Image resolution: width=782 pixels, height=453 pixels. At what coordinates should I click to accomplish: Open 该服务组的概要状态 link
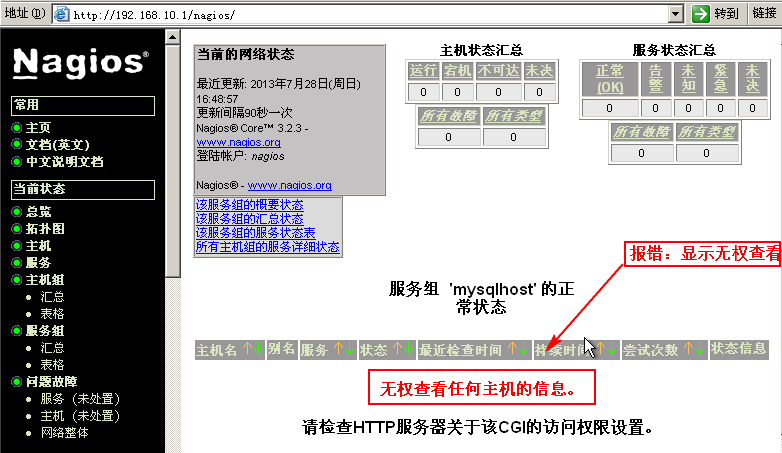(249, 205)
